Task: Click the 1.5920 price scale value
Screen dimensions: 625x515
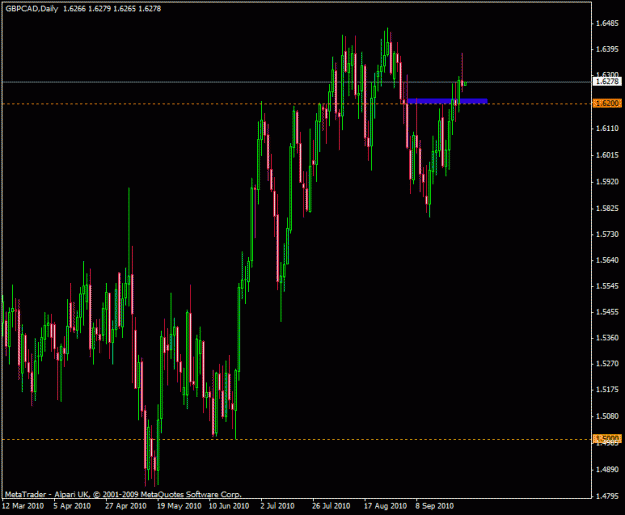Action: (607, 182)
